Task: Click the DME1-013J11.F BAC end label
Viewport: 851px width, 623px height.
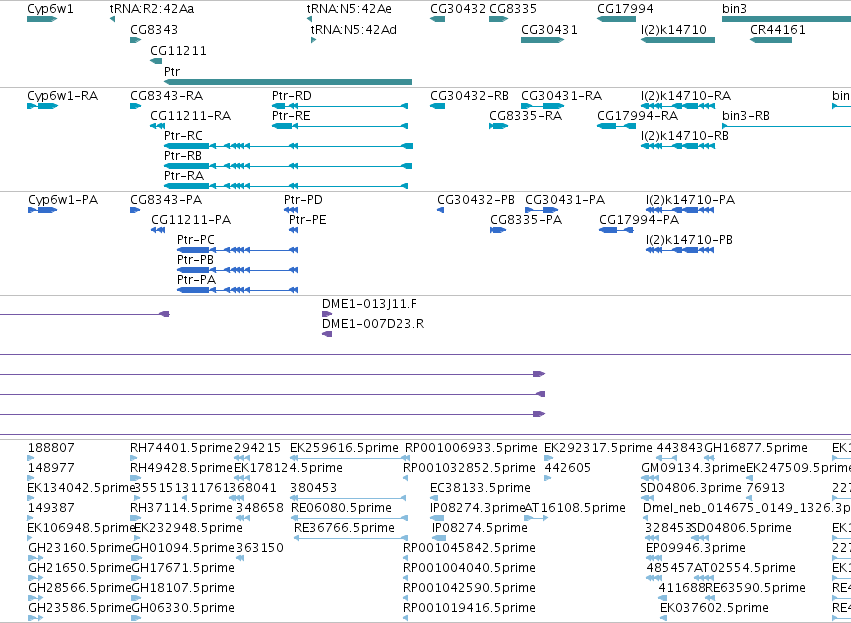Action: click(x=370, y=304)
